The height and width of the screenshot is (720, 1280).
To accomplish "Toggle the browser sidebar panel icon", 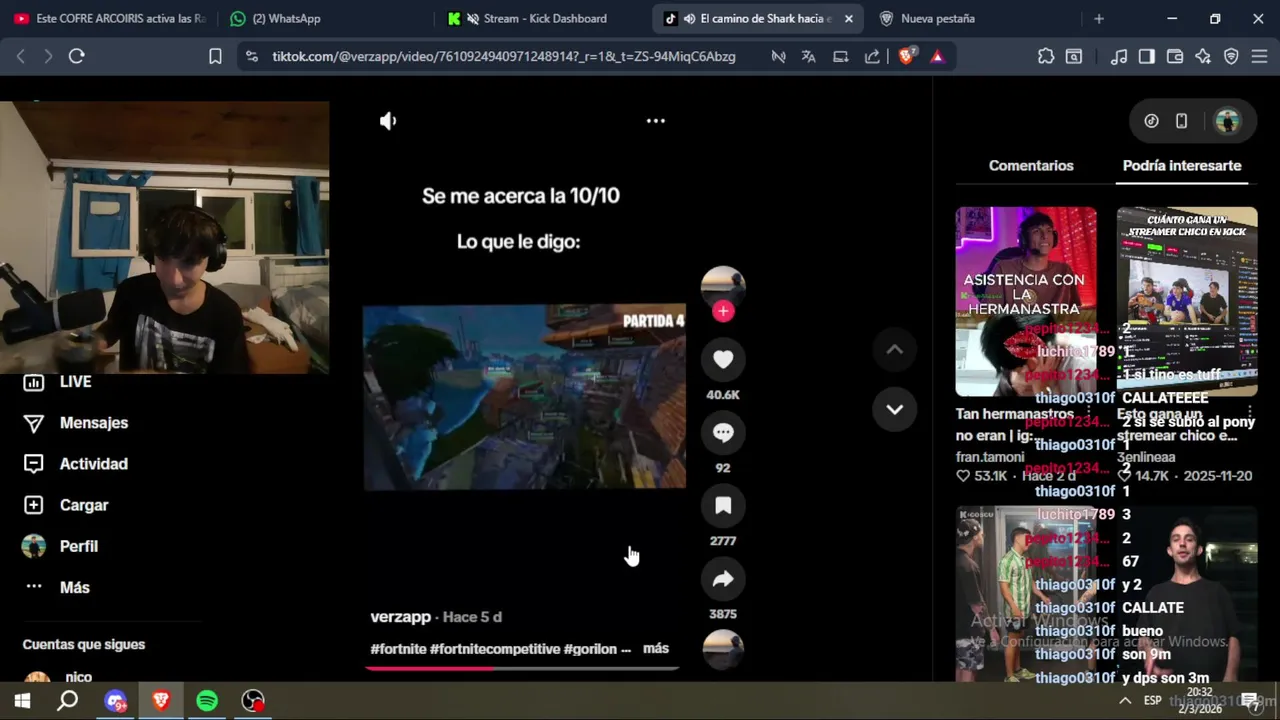I will 1147,57.
